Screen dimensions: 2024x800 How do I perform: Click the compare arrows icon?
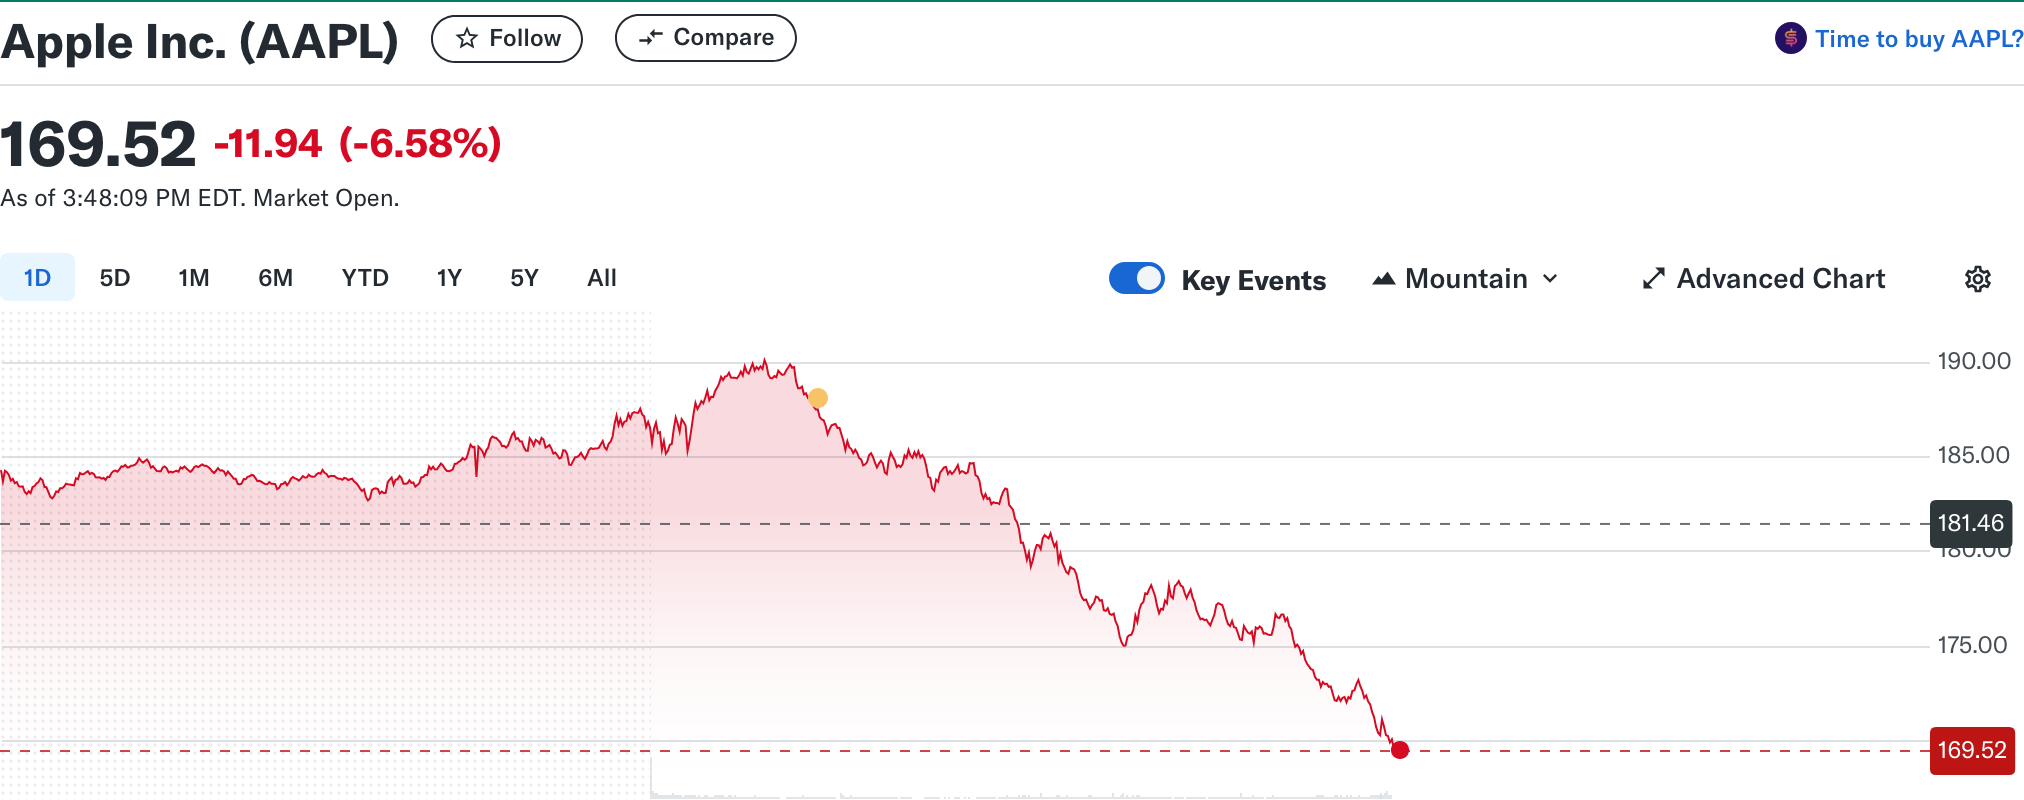tap(651, 38)
